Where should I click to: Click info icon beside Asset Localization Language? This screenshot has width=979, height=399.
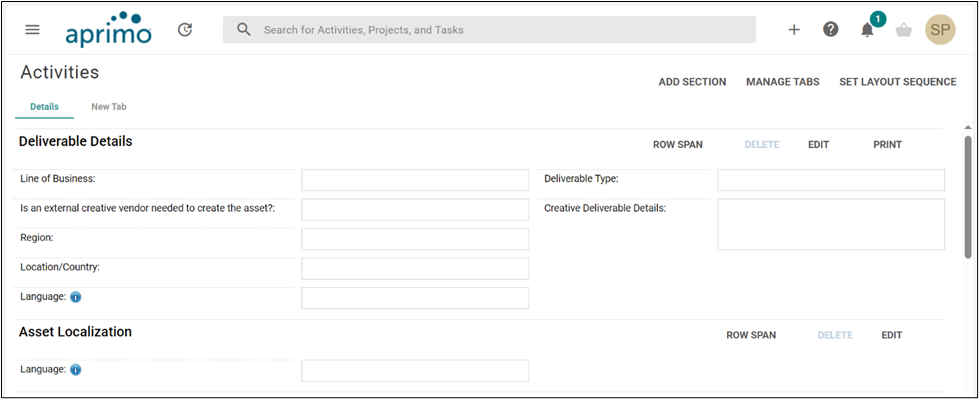(x=76, y=370)
